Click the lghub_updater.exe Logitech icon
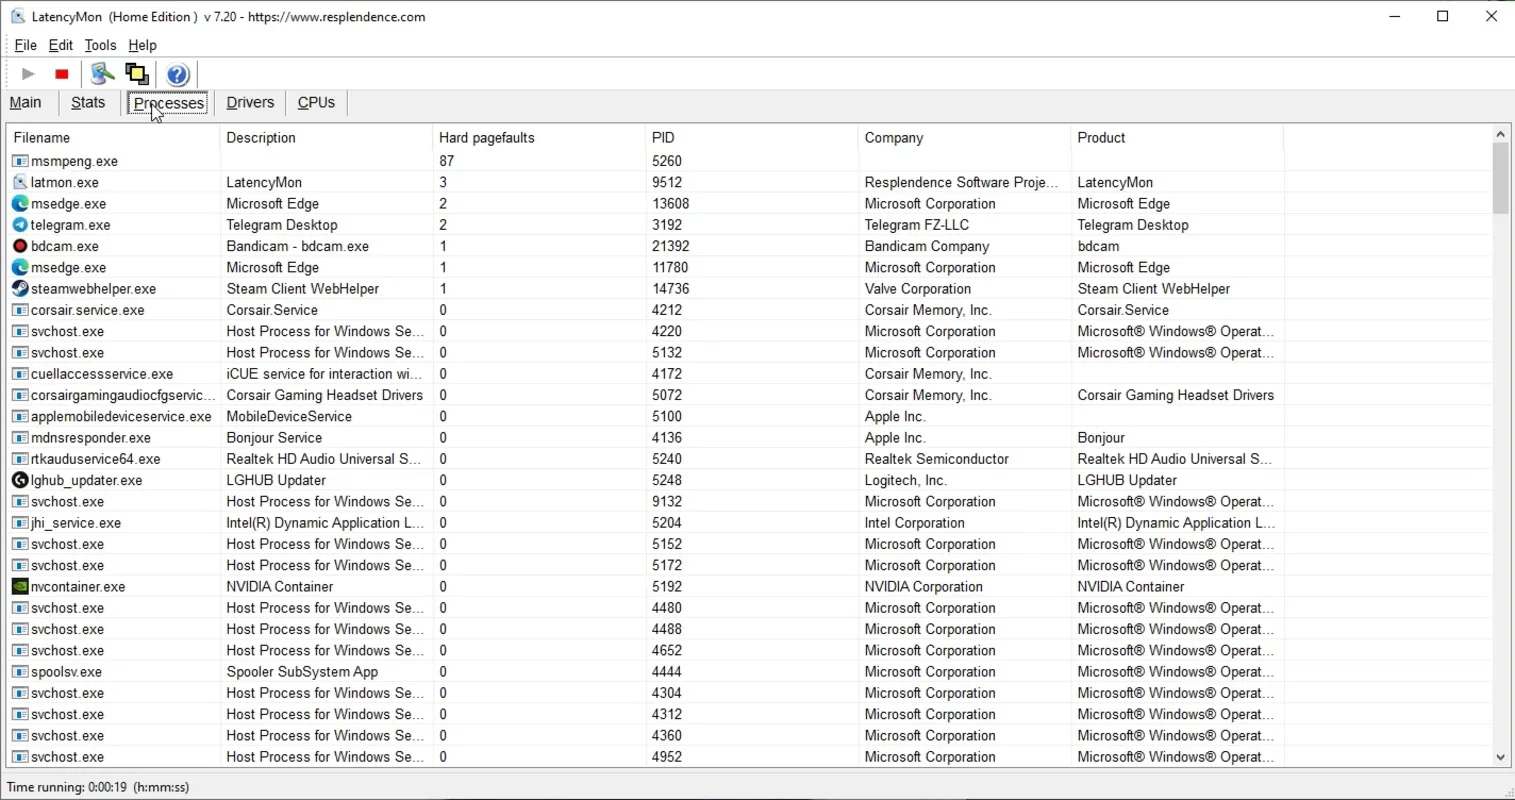 click(20, 480)
